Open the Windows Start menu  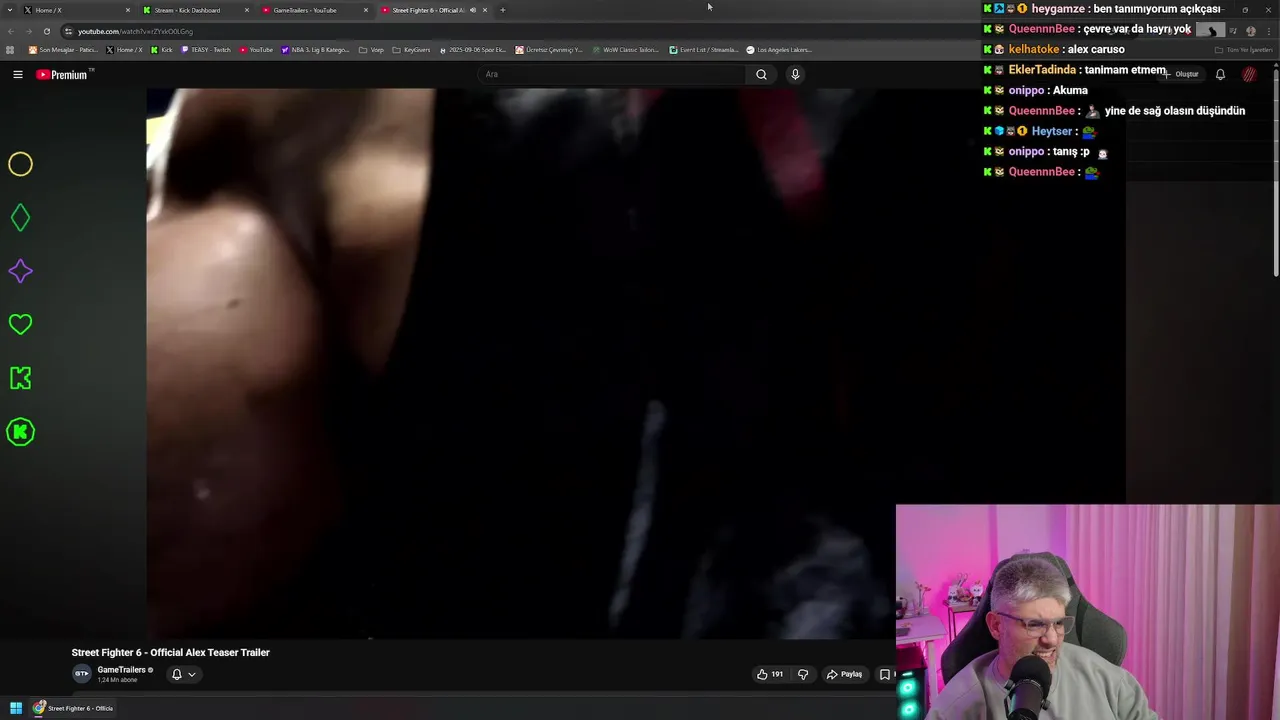pos(16,708)
